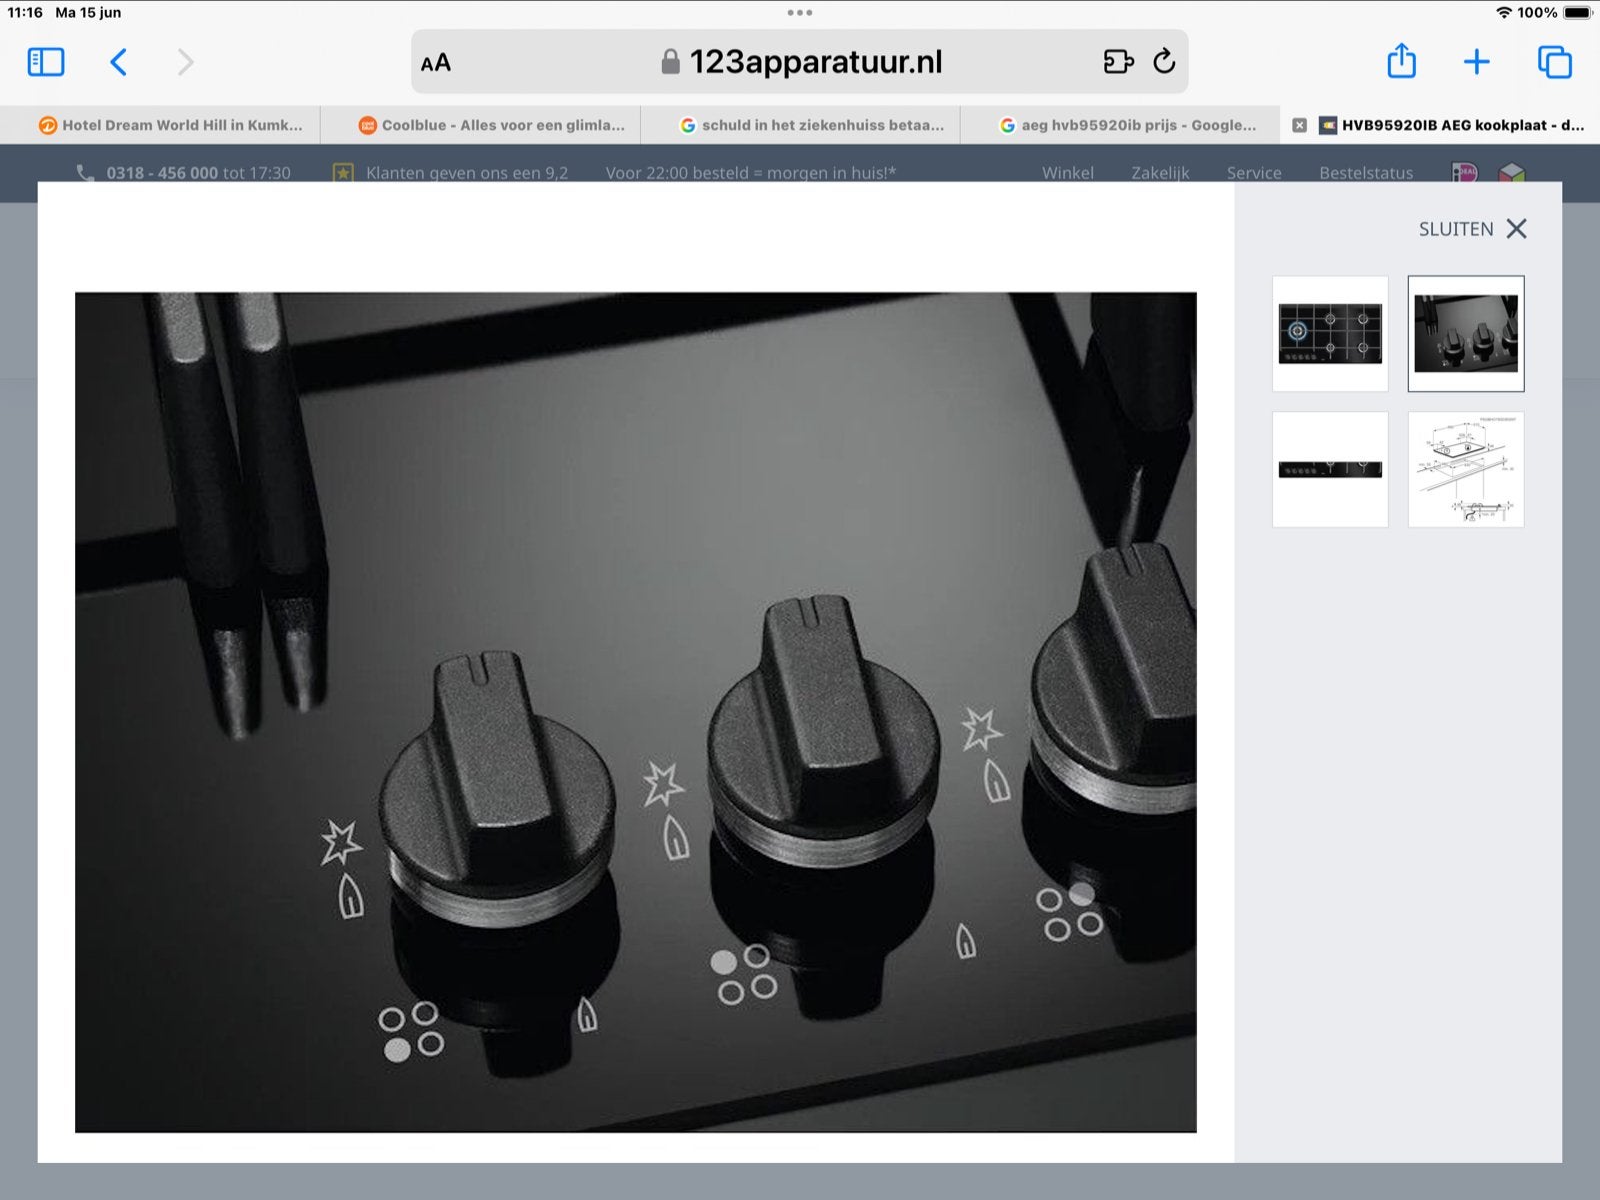Select the top-view cooktop thumbnail
This screenshot has width=1600, height=1200.
tap(1330, 333)
